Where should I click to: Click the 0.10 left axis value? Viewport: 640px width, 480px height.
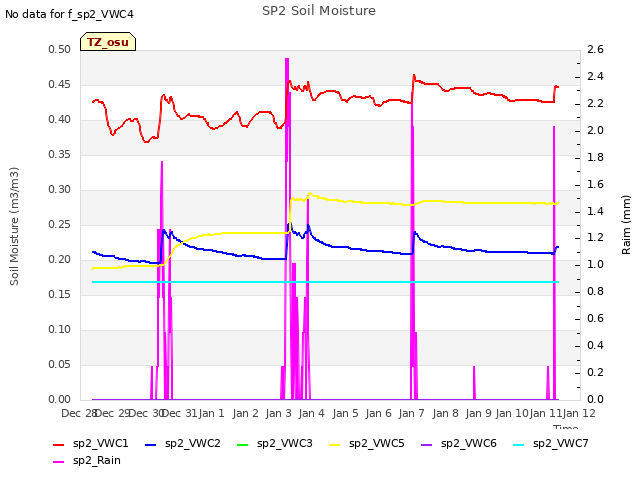[60, 329]
